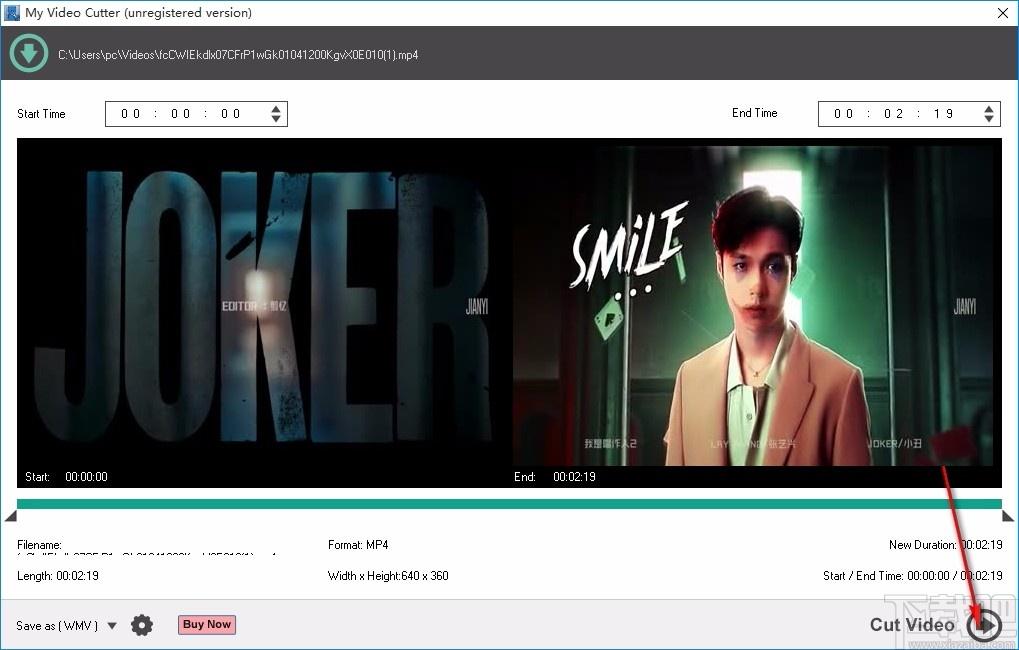
Task: Click the JOKER start frame preview
Action: 262,306
